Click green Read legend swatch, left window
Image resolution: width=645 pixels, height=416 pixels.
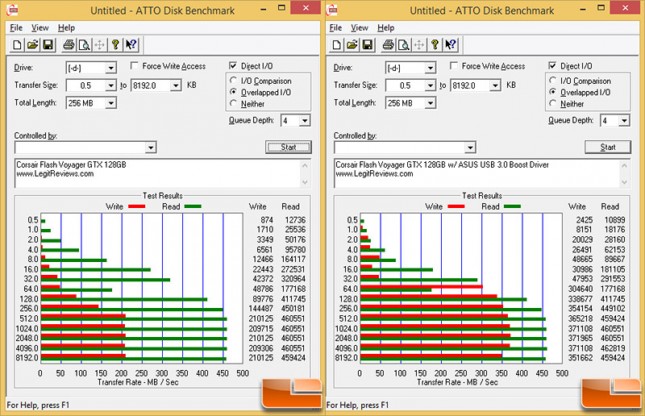click(193, 206)
